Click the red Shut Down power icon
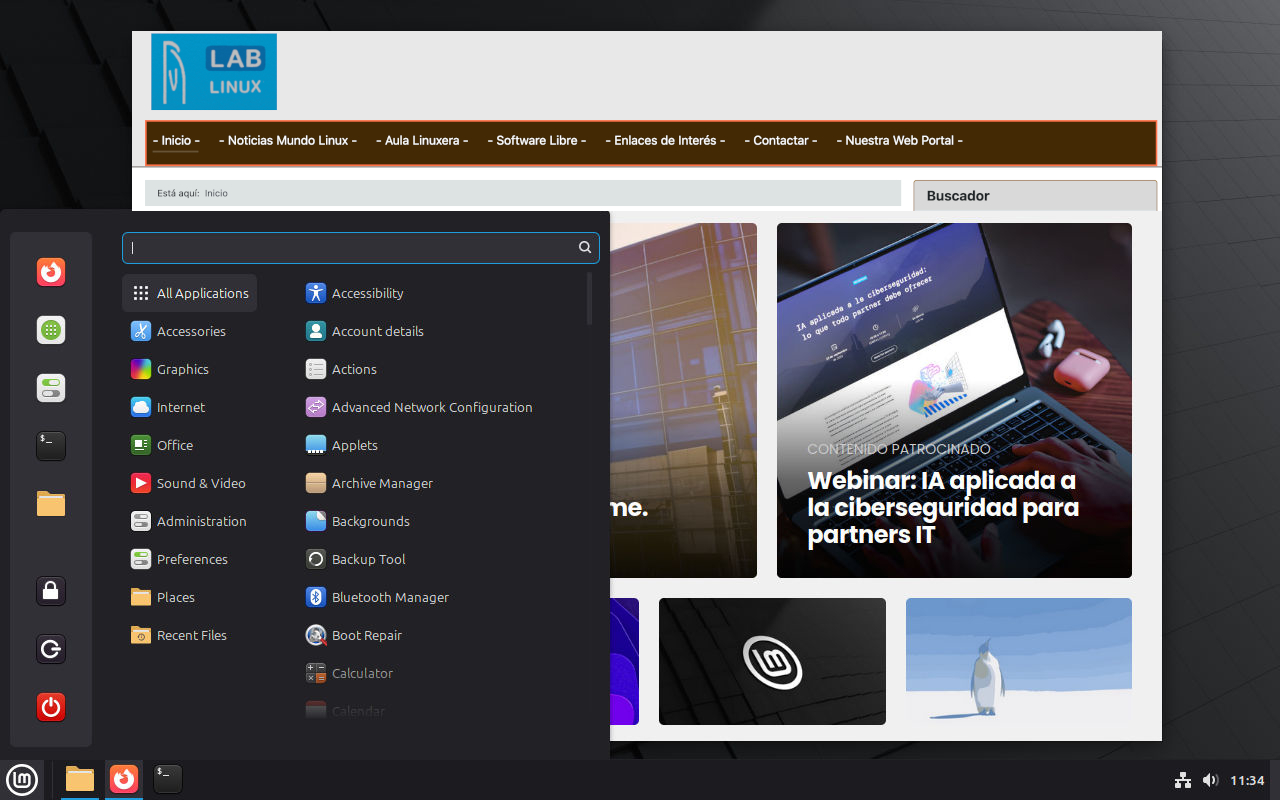The width and height of the screenshot is (1280, 800). point(51,708)
